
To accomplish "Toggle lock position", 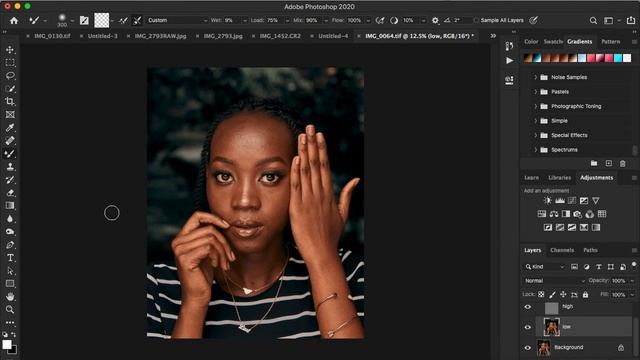I will (563, 294).
